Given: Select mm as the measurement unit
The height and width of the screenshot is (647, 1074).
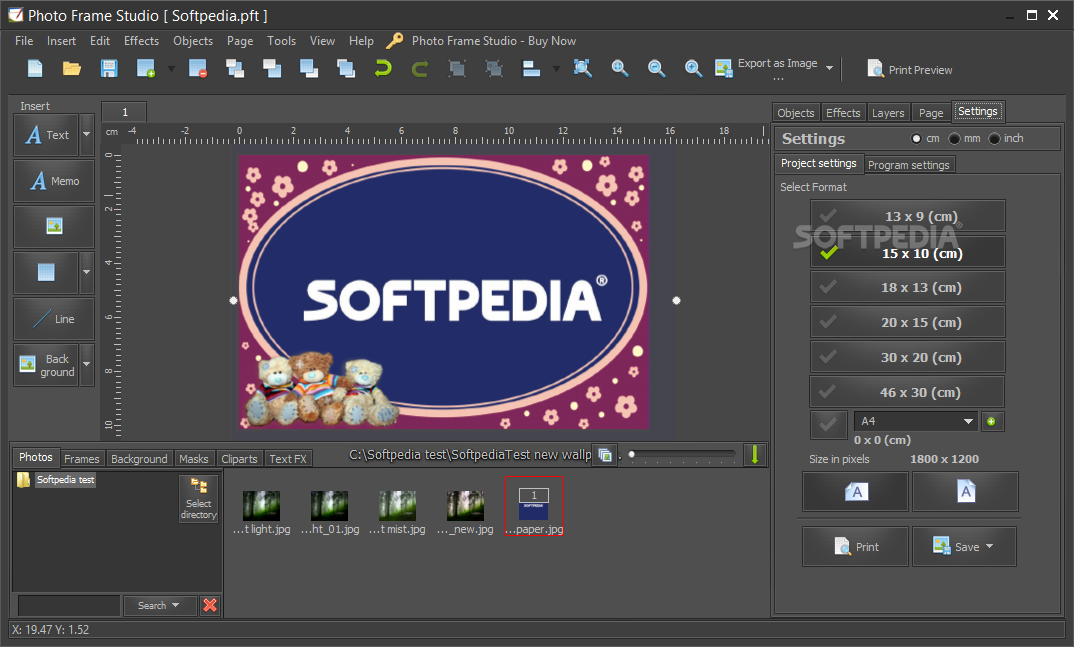Looking at the screenshot, I should 954,138.
